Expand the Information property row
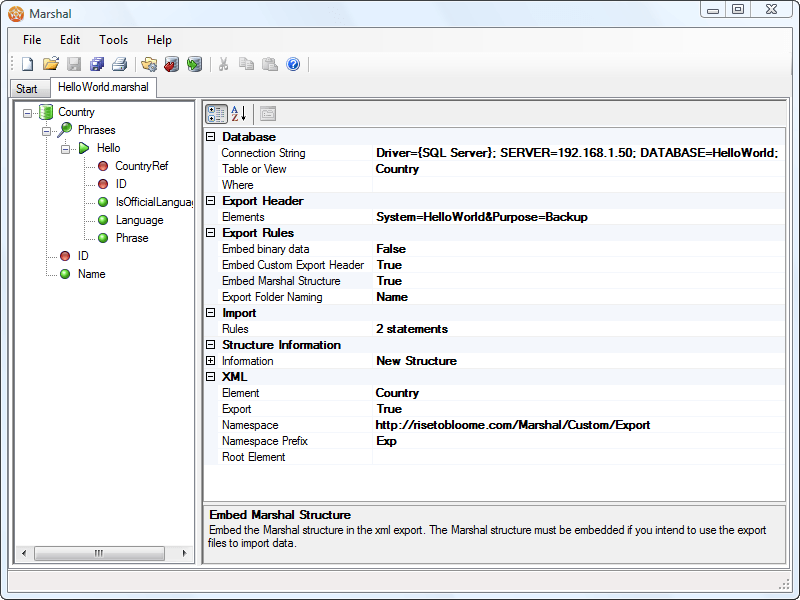Screen dimensions: 800x600 (x=211, y=361)
